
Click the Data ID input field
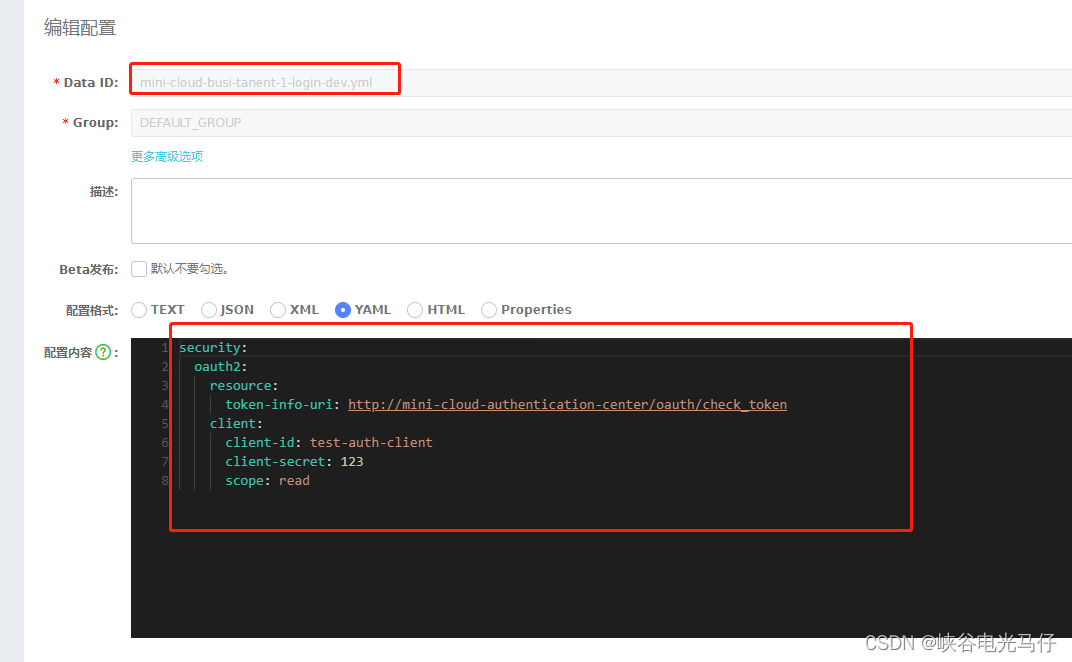pos(602,83)
